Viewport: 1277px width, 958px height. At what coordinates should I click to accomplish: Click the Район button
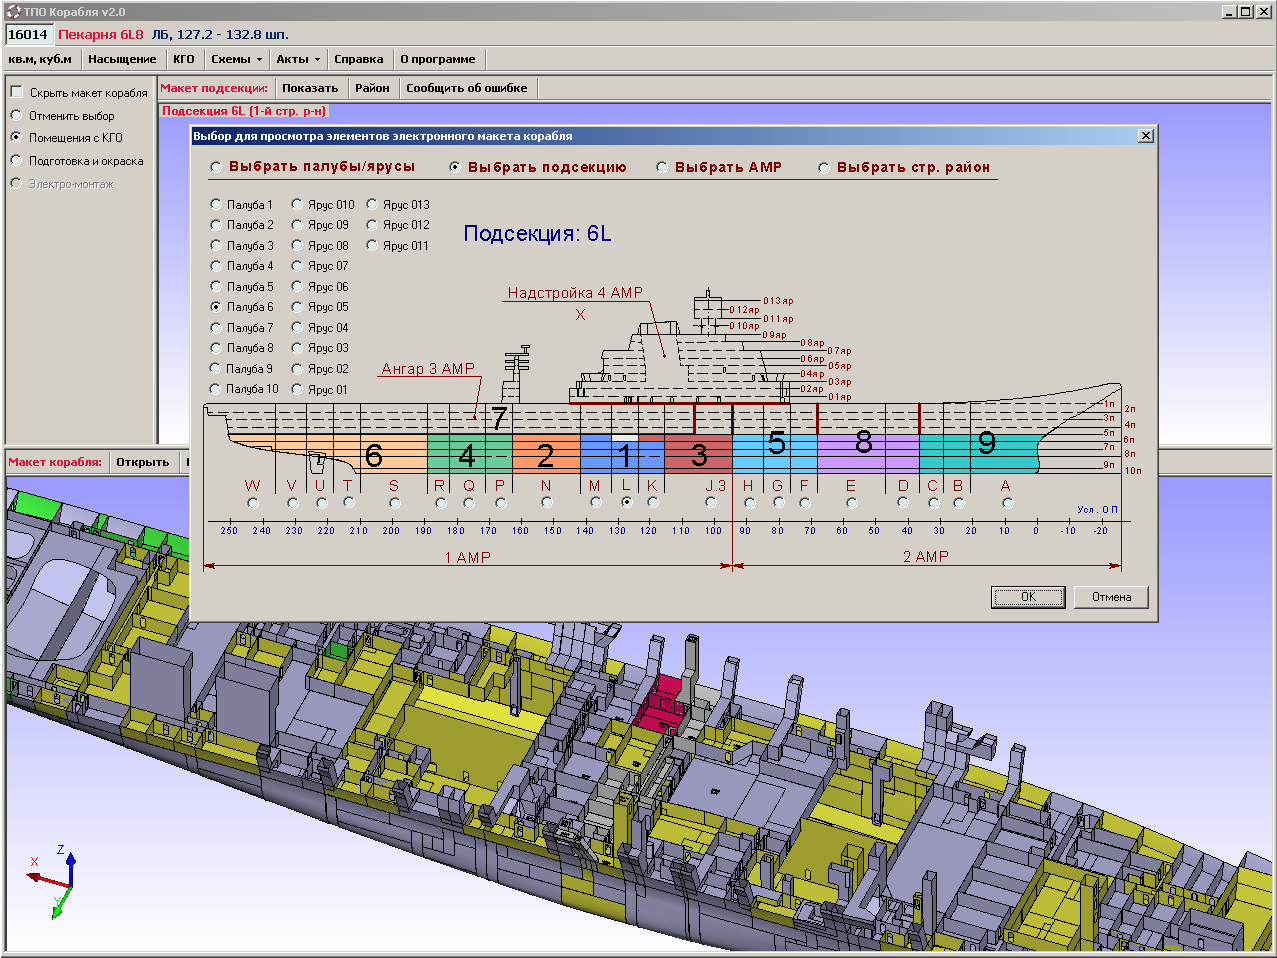[x=372, y=88]
